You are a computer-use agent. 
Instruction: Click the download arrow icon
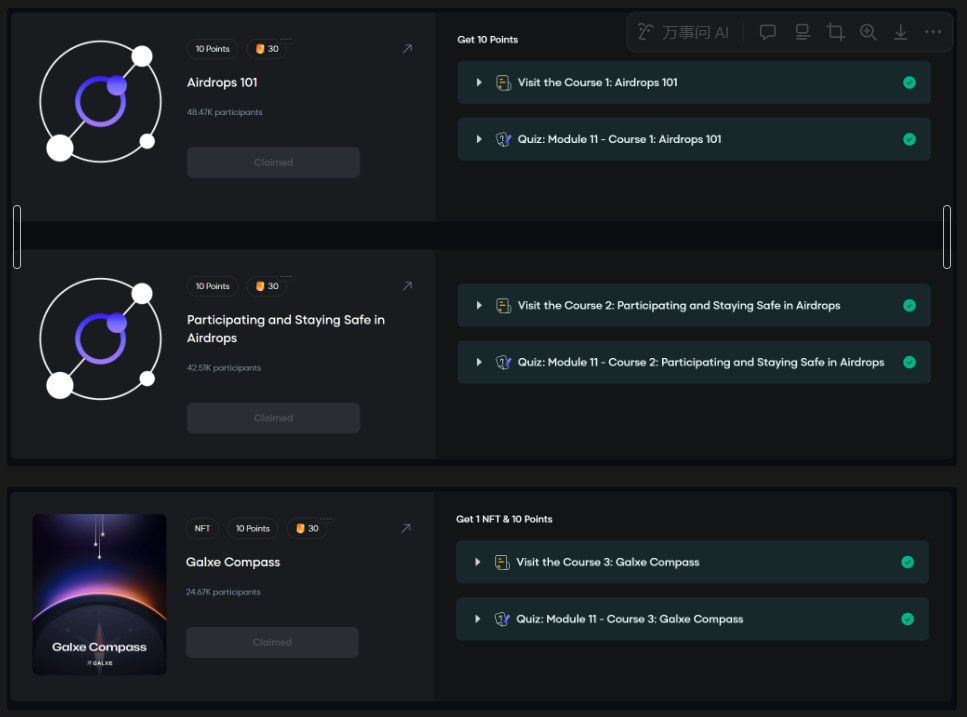coord(900,32)
